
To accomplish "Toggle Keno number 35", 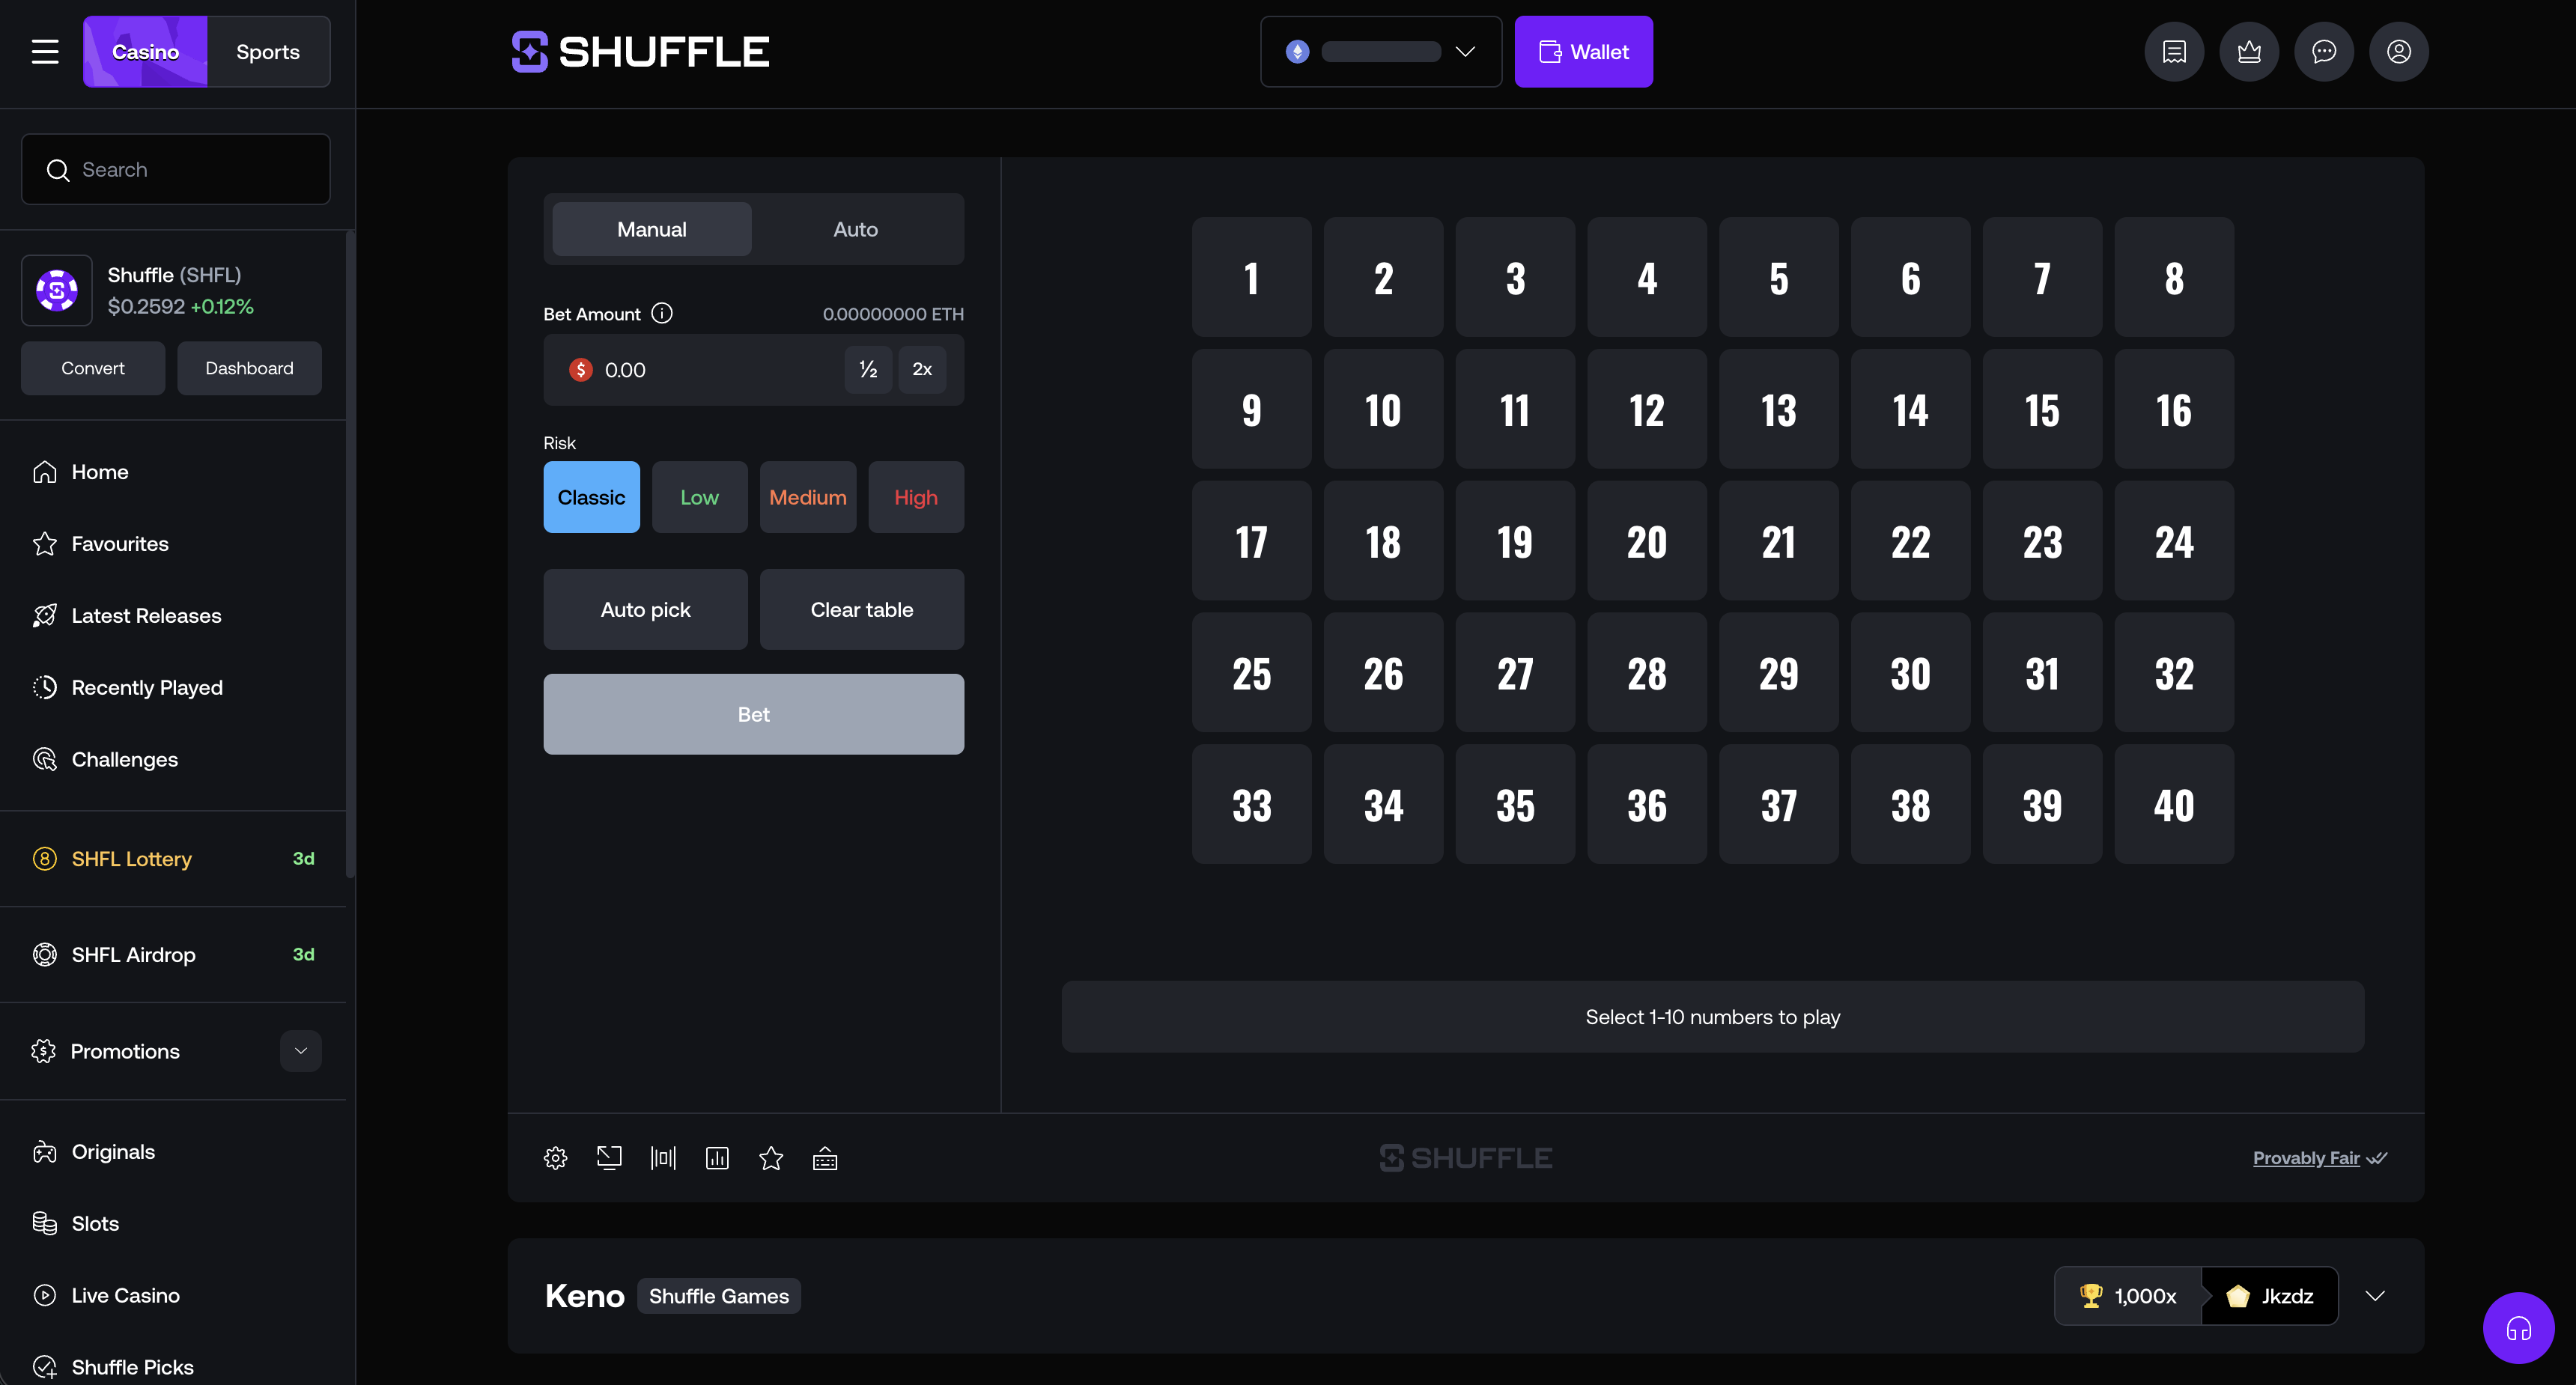I will pyautogui.click(x=1516, y=804).
